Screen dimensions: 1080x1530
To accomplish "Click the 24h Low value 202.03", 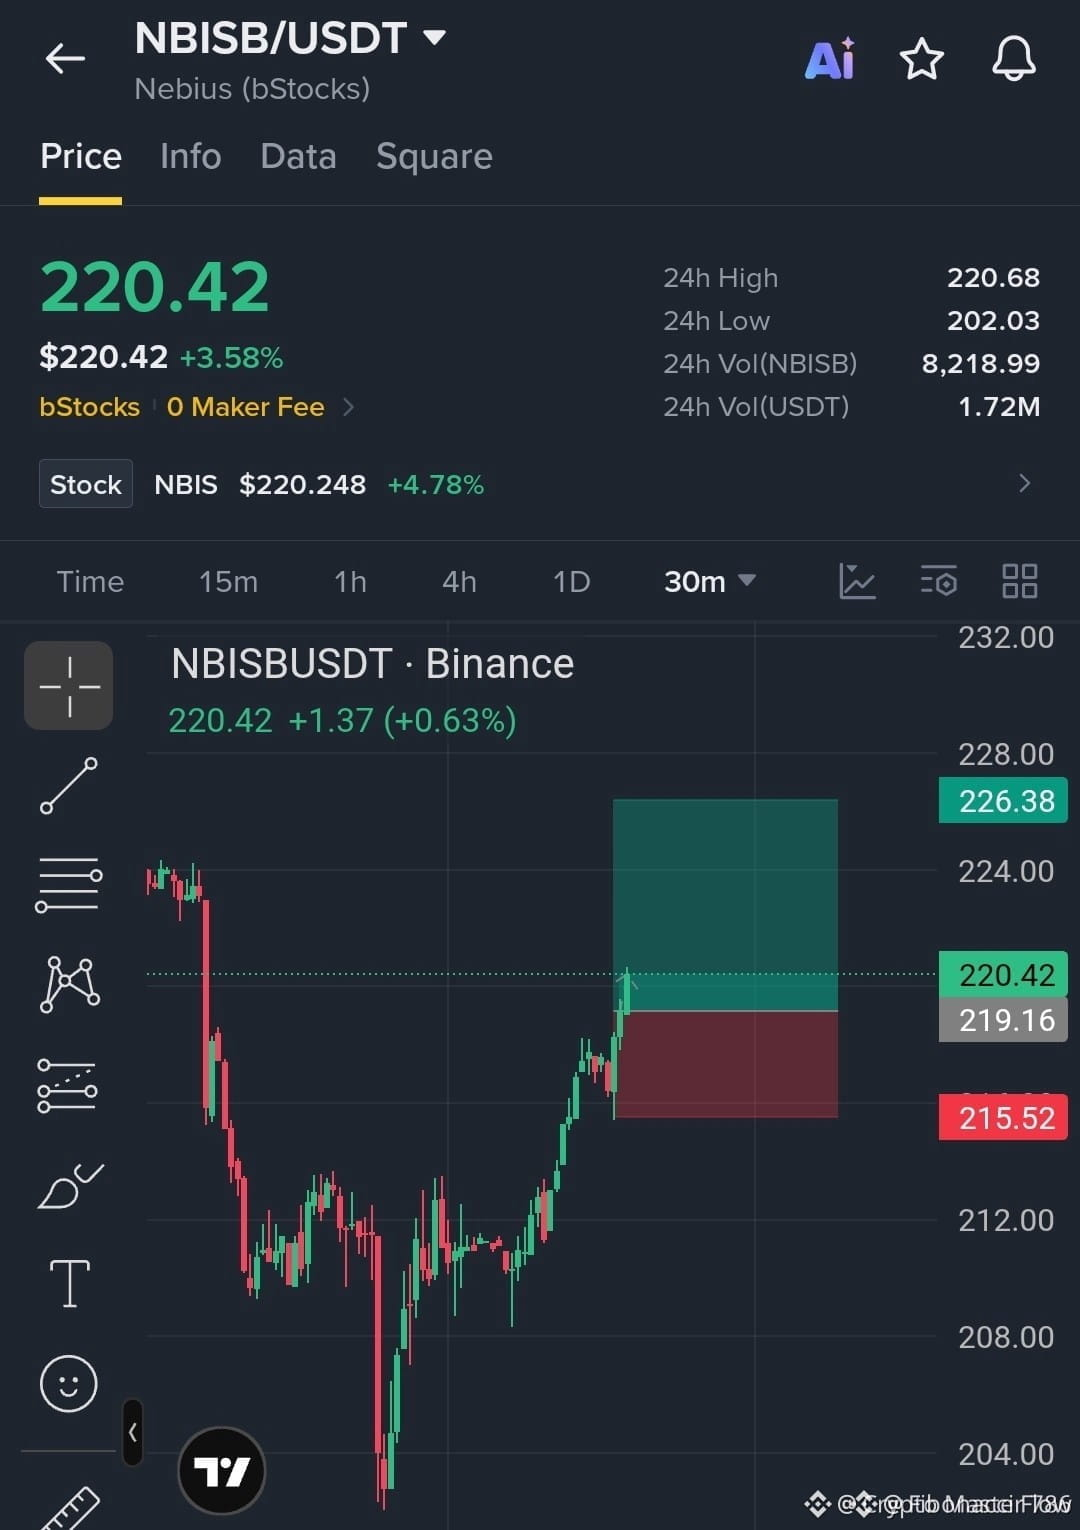I will tap(993, 321).
